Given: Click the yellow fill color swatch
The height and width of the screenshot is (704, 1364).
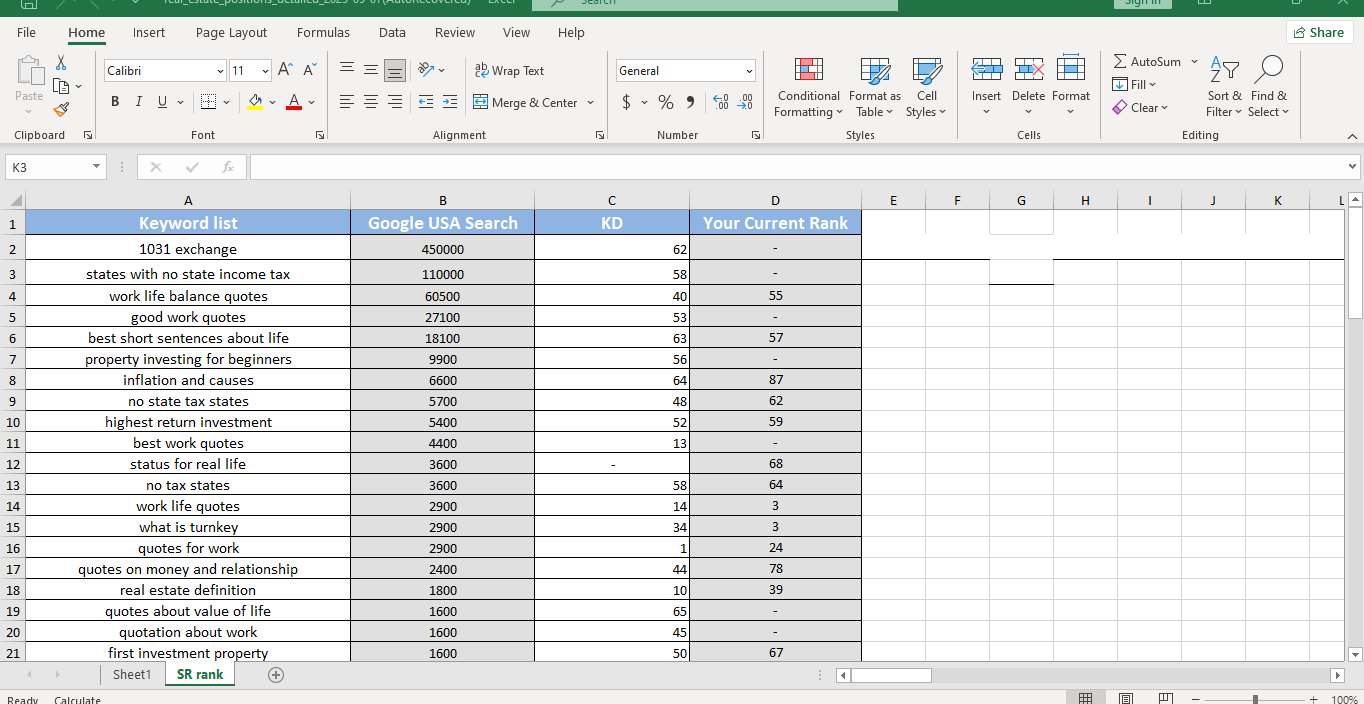Looking at the screenshot, I should 255,102.
